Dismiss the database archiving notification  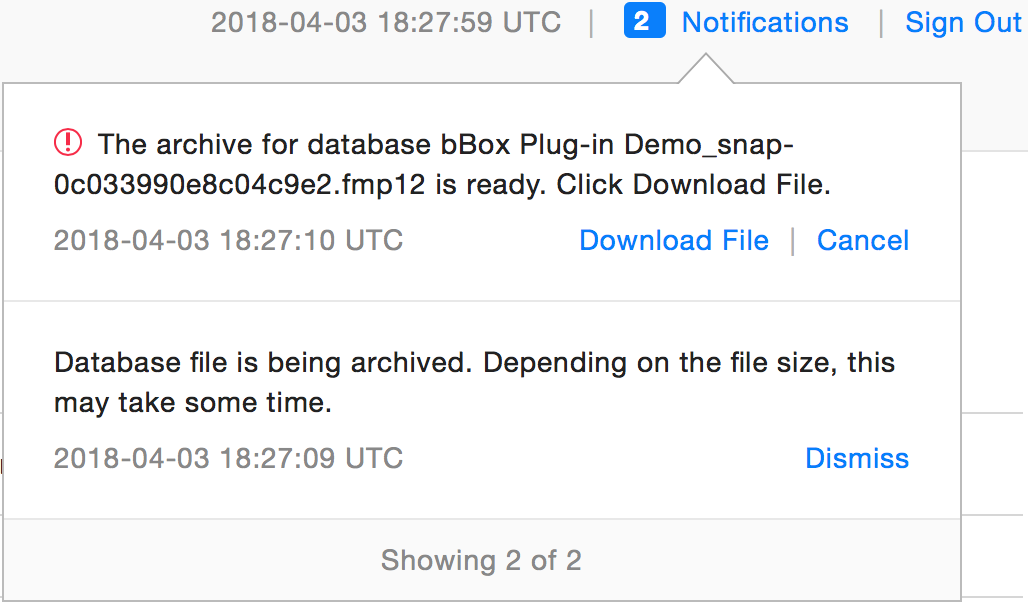click(856, 458)
